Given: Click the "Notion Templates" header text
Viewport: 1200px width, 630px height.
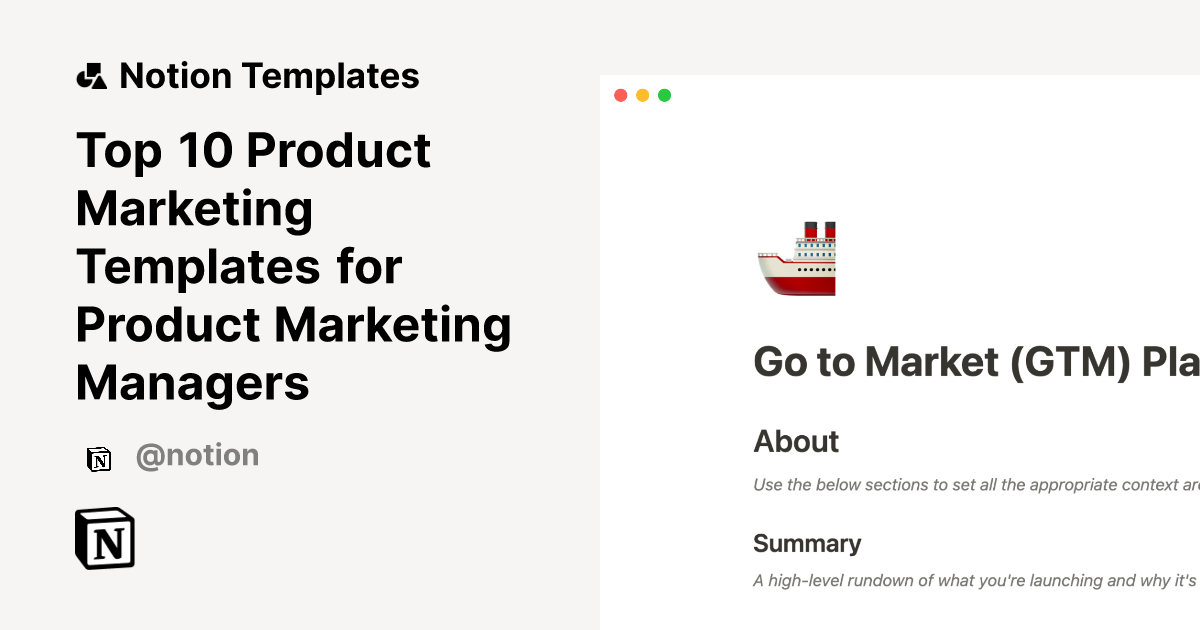Looking at the screenshot, I should [x=269, y=76].
